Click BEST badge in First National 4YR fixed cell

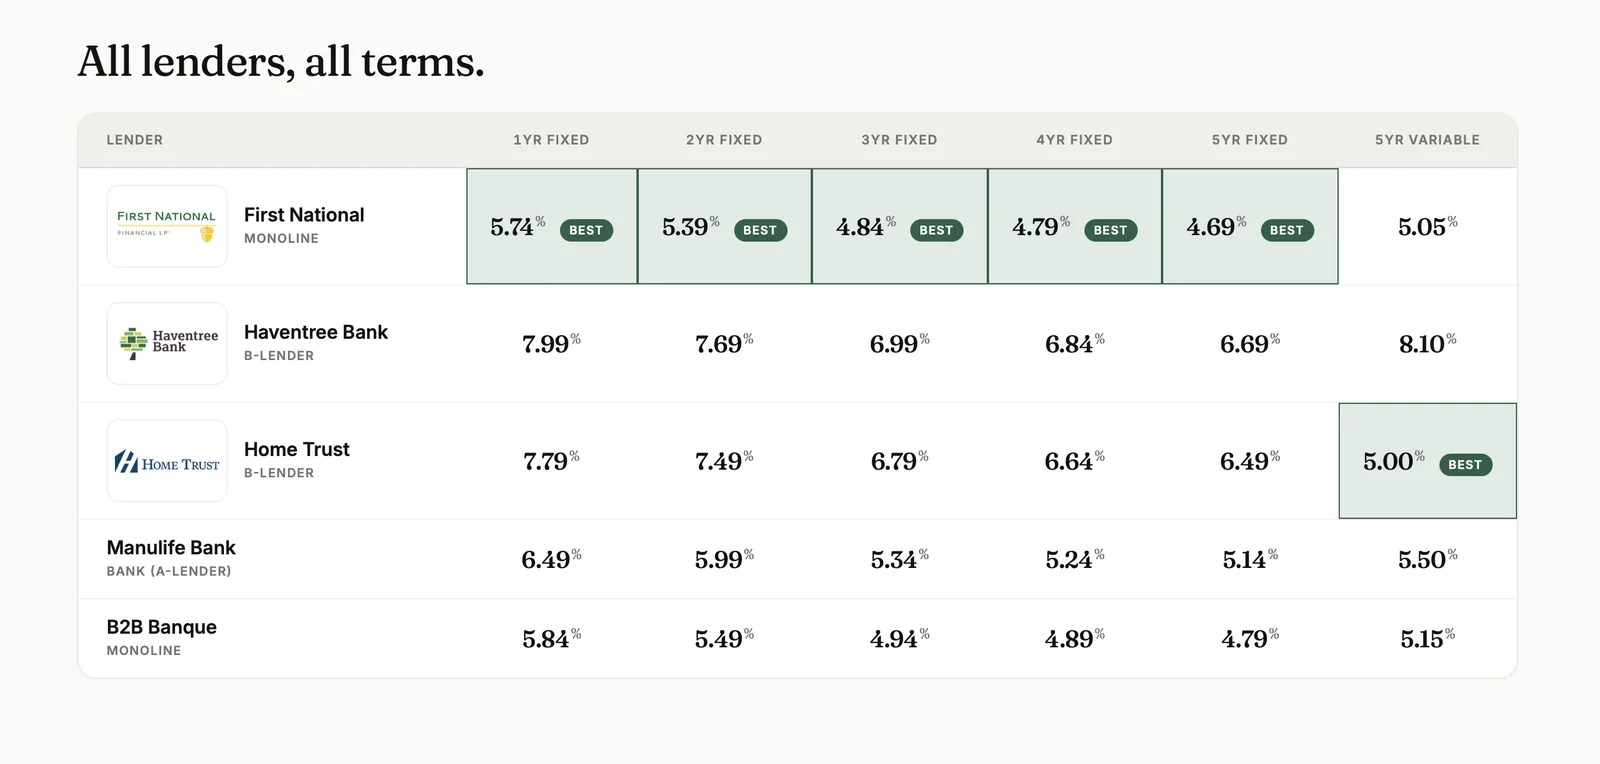1110,230
